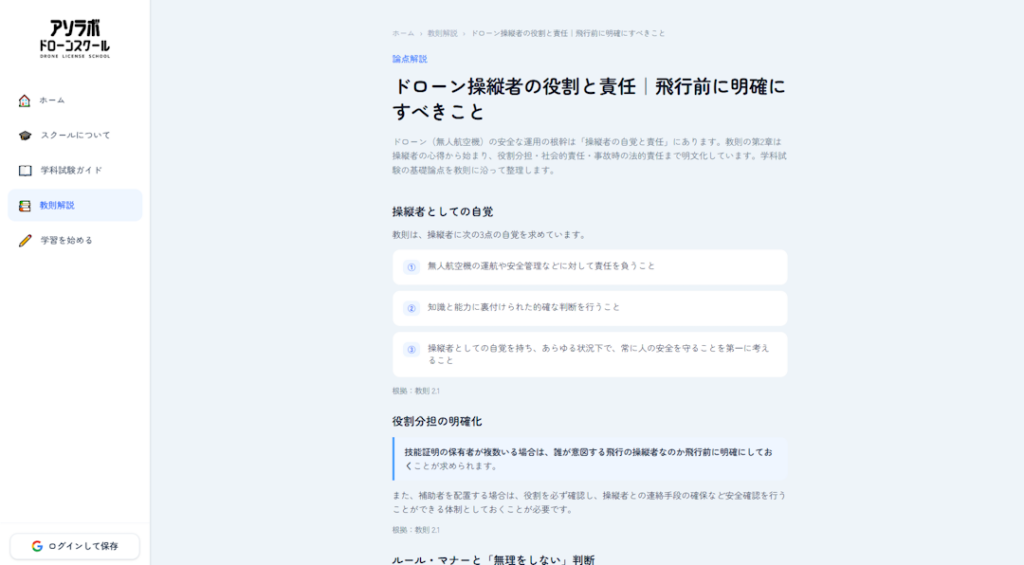Click the 無人航空機の運航や安全管理 list card

[590, 267]
